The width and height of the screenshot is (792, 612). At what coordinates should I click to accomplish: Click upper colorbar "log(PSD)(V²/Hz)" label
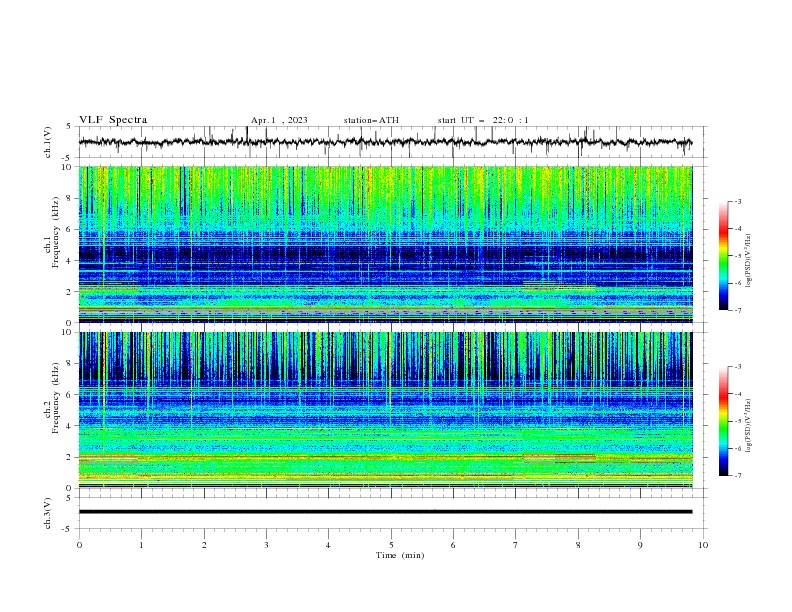748,261
